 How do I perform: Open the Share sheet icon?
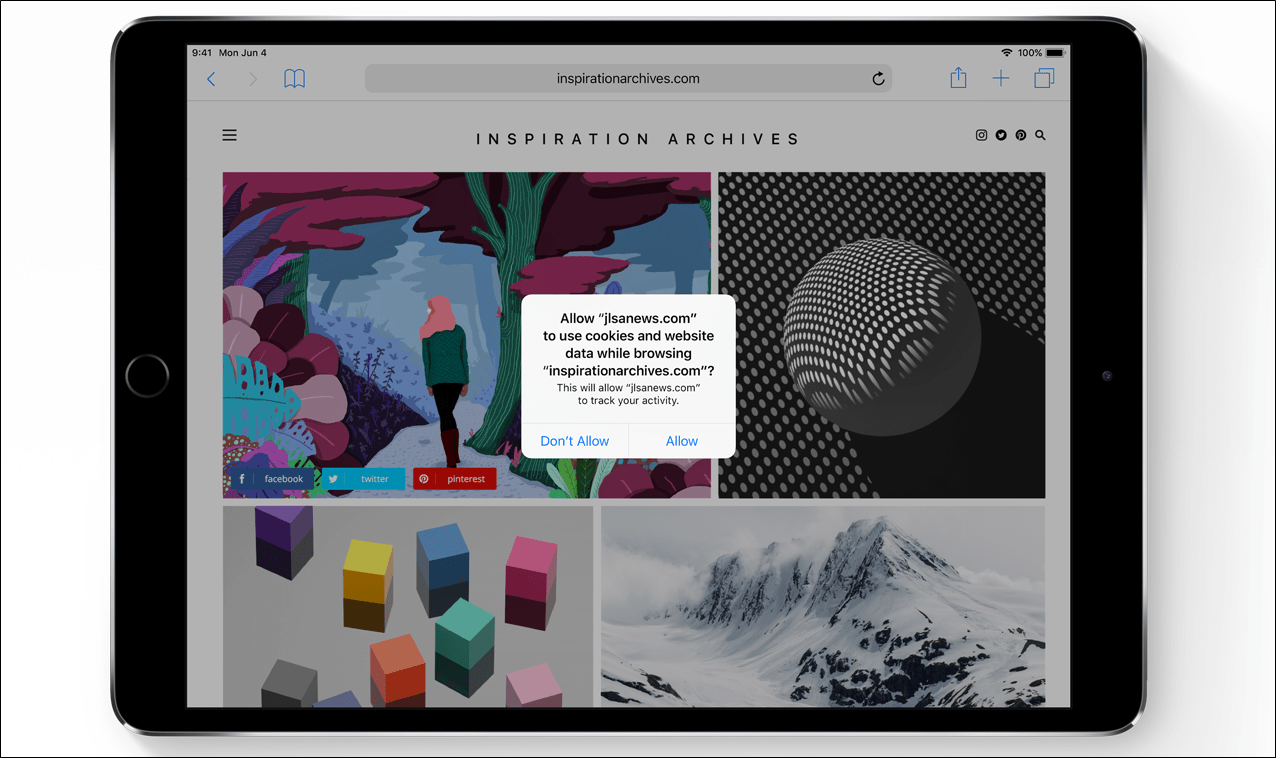958,78
